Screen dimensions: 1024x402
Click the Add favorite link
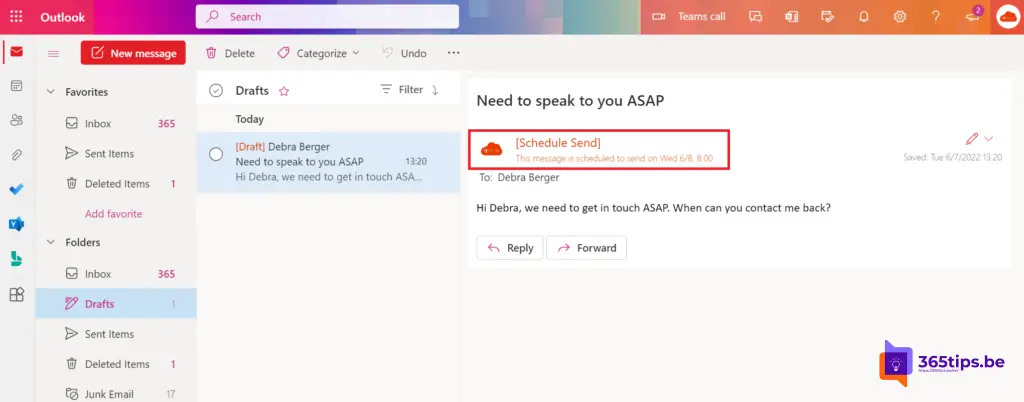click(x=113, y=213)
